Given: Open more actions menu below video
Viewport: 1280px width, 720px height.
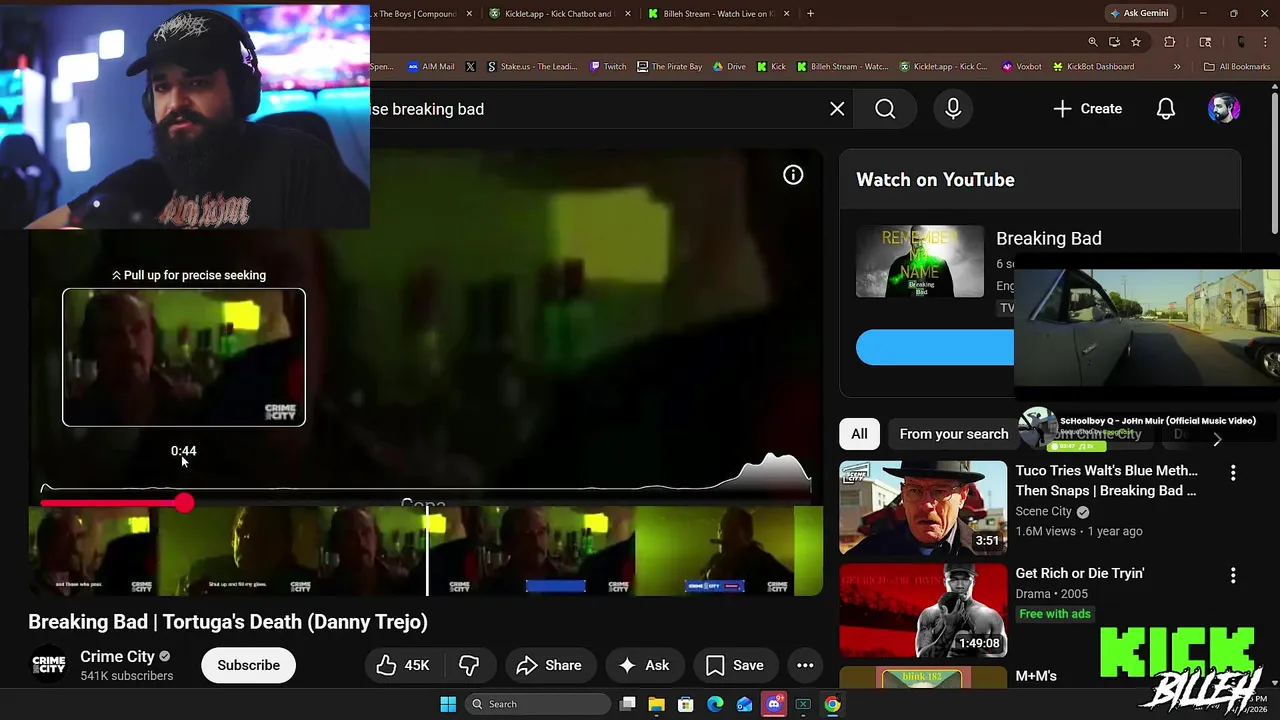Looking at the screenshot, I should pyautogui.click(x=805, y=665).
